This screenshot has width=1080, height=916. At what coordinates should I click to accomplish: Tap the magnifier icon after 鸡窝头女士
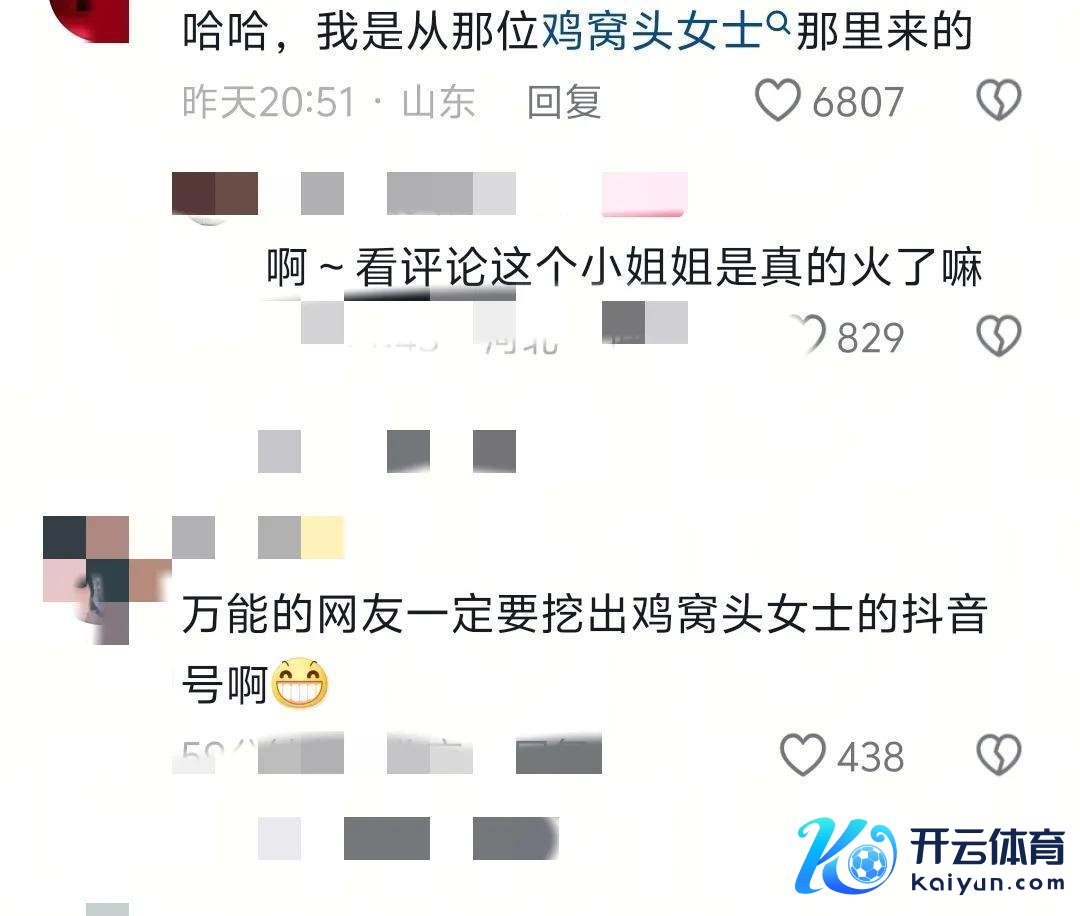pos(777,24)
